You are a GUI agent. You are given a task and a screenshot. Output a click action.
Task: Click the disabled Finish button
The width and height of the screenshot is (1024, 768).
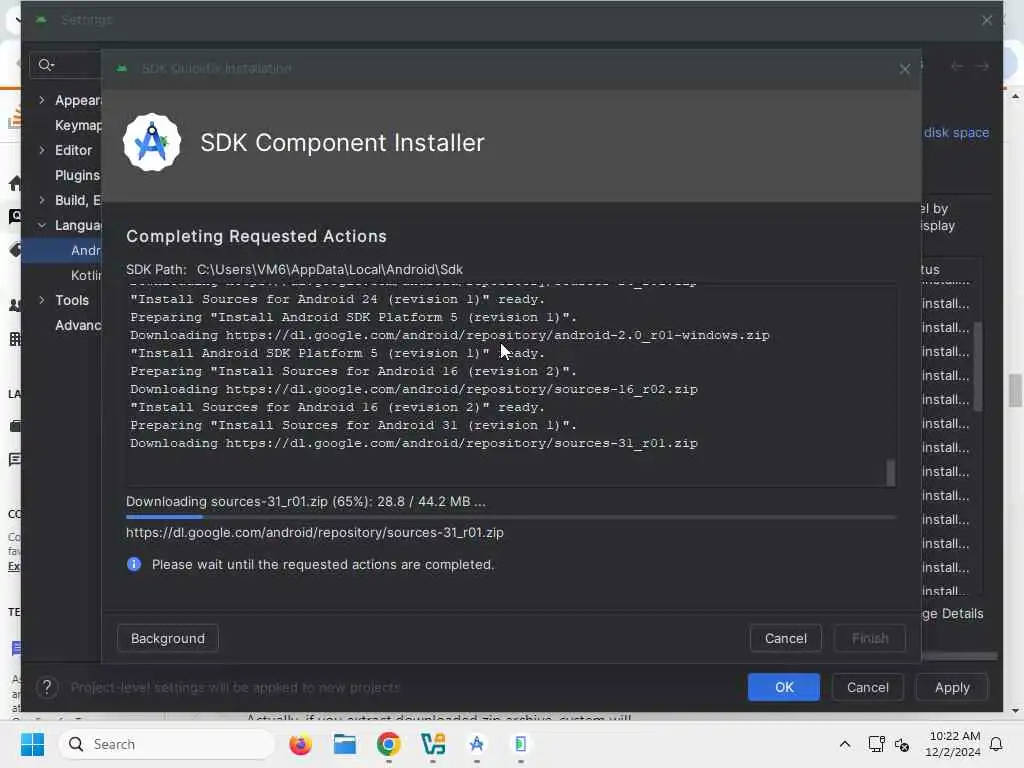pyautogui.click(x=870, y=638)
